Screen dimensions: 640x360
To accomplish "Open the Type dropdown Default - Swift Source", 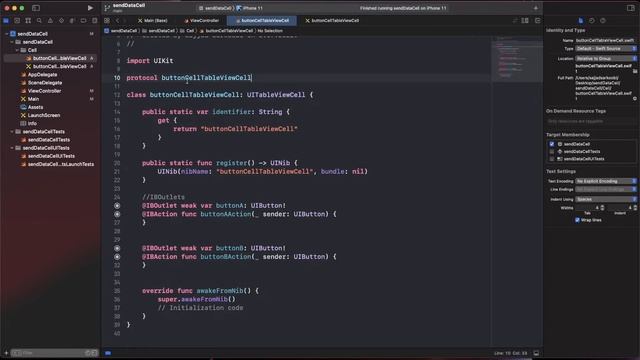I will click(606, 49).
